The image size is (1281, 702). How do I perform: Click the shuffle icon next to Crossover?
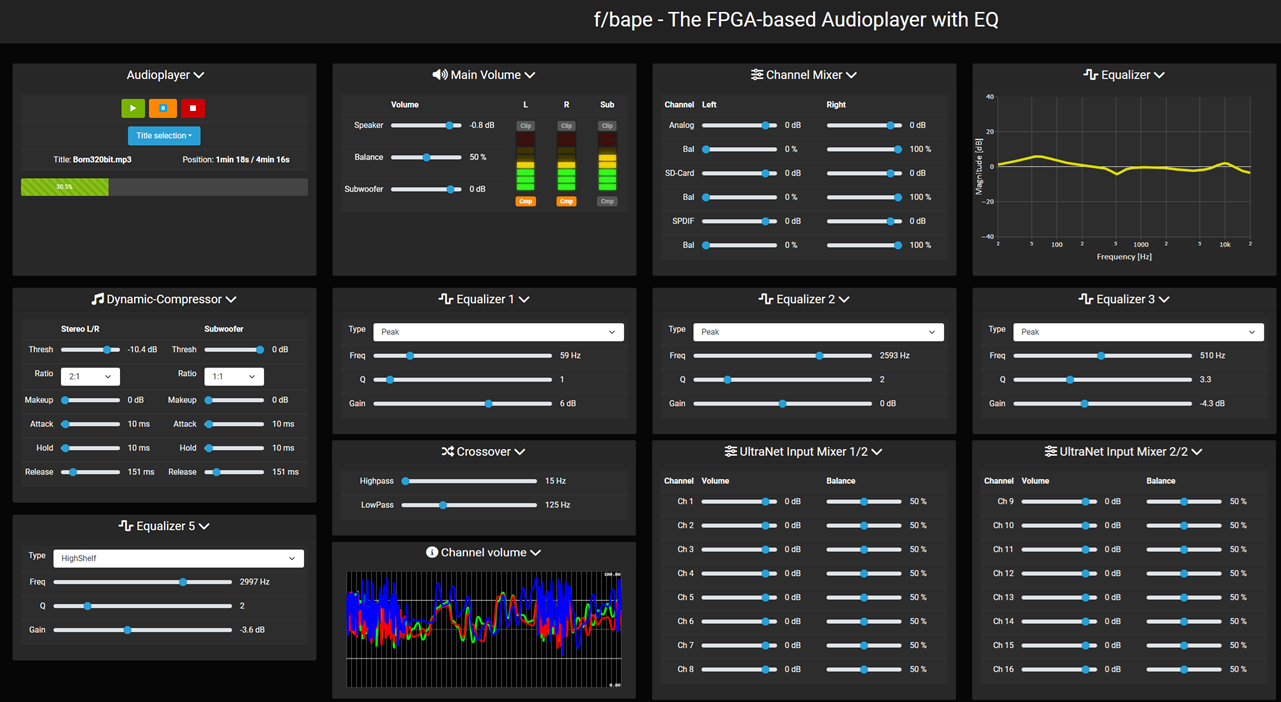(x=447, y=452)
